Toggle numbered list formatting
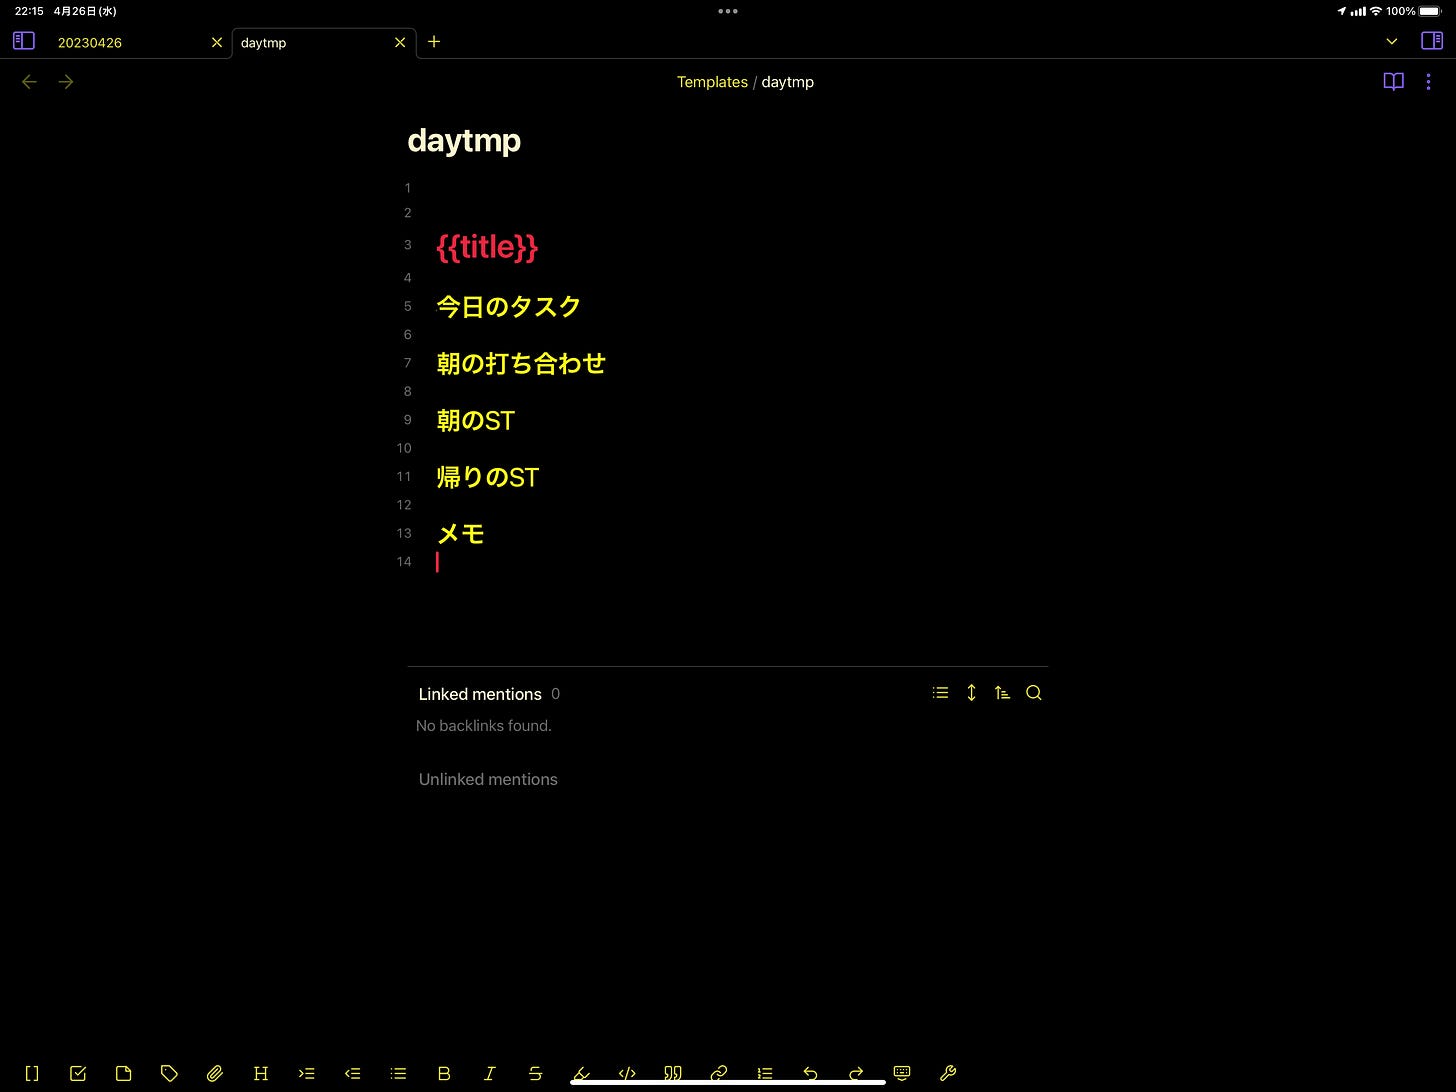Viewport: 1456px width, 1092px height. pos(765,1073)
